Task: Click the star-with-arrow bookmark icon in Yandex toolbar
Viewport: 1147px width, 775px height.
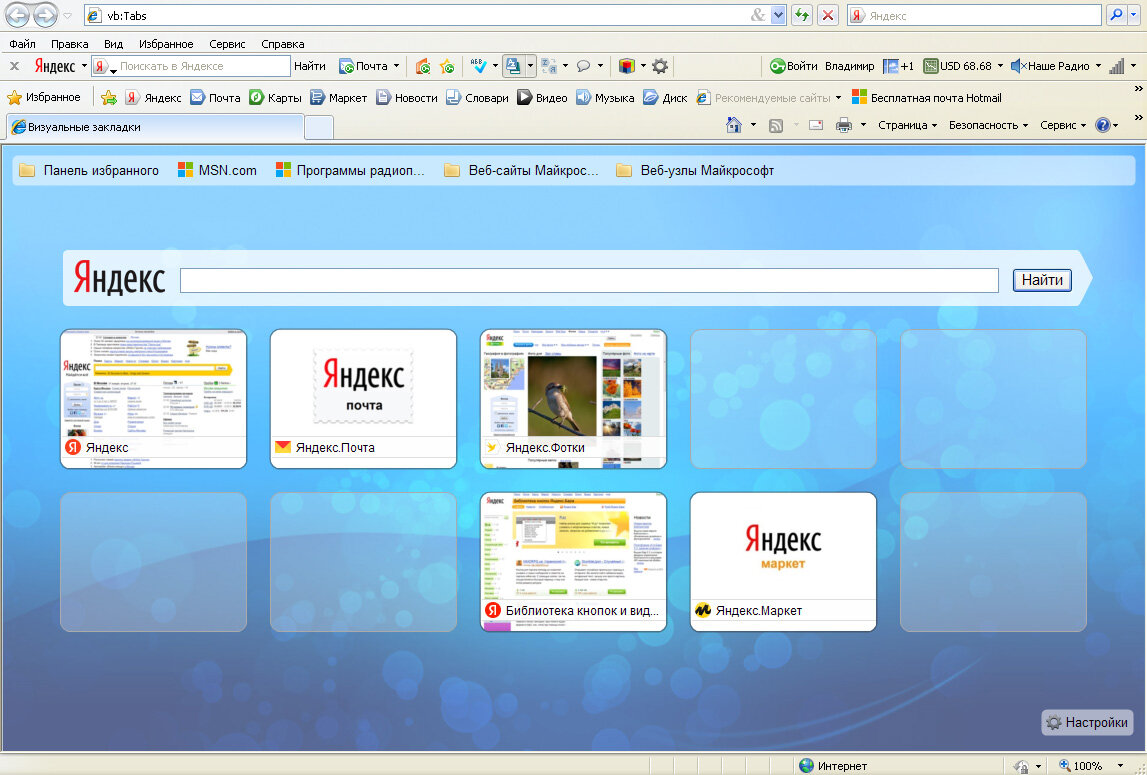Action: click(x=447, y=67)
